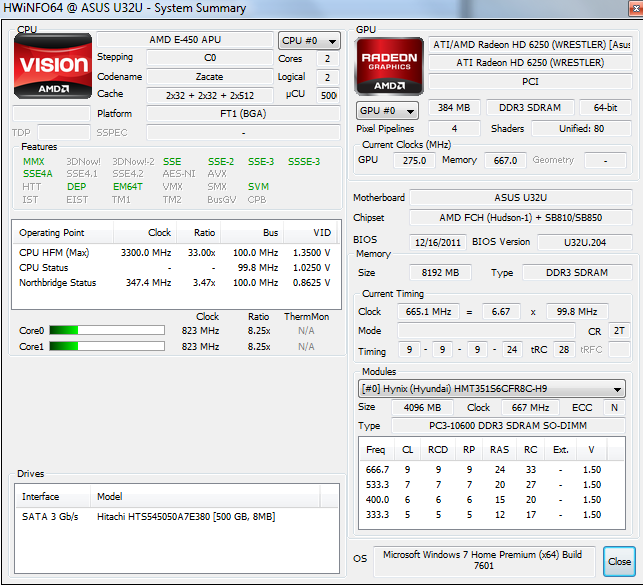Click the SSE4A feature label
This screenshot has width=643, height=585.
(38, 174)
